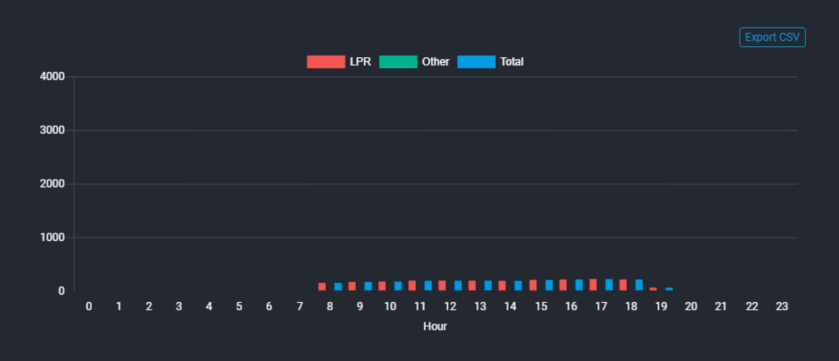Select the red LPR bar at hour 12
Screen dimensions: 839x361
442,286
